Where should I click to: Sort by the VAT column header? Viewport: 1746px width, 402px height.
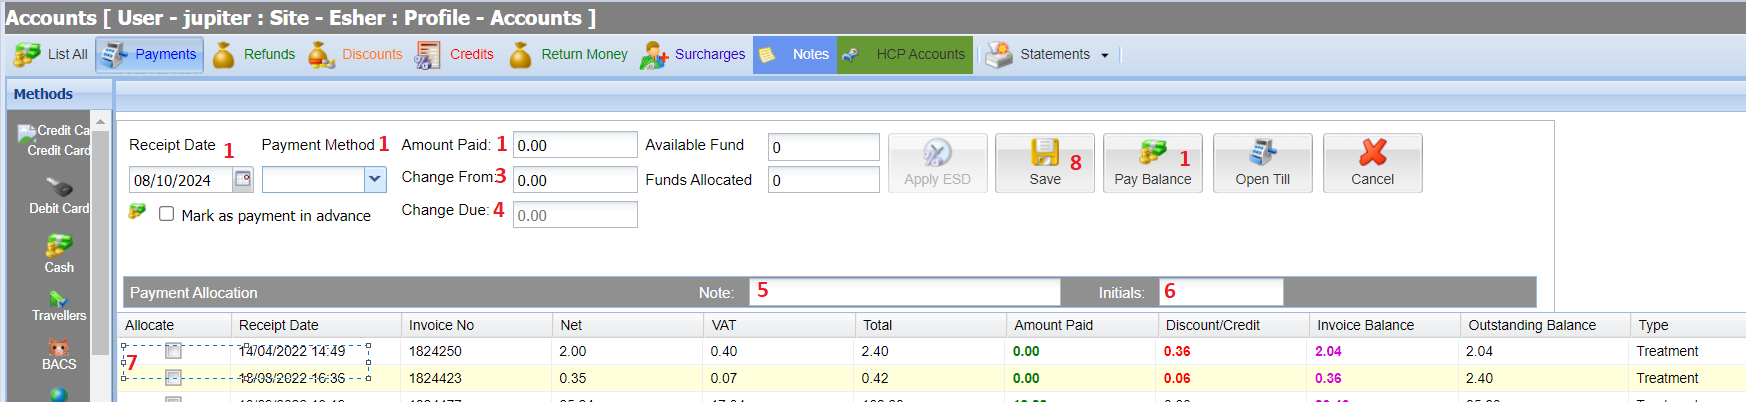pos(779,325)
